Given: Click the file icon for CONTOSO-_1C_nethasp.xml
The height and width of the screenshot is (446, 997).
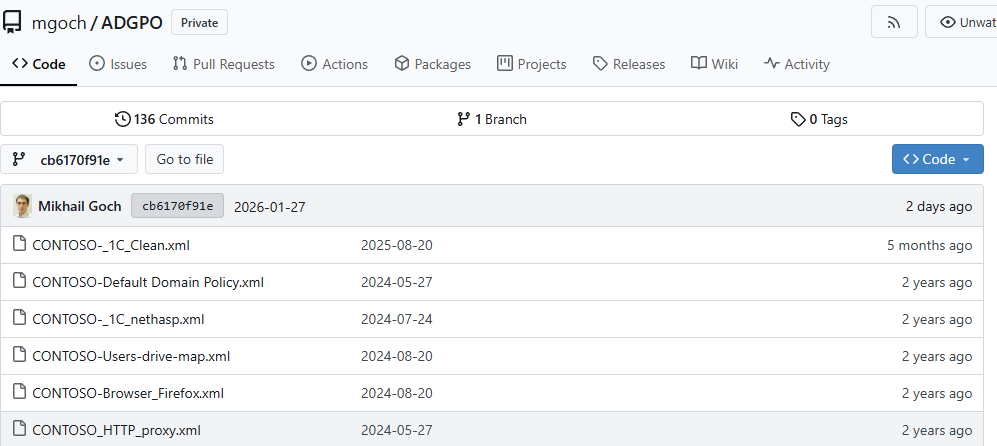Looking at the screenshot, I should click(x=20, y=319).
